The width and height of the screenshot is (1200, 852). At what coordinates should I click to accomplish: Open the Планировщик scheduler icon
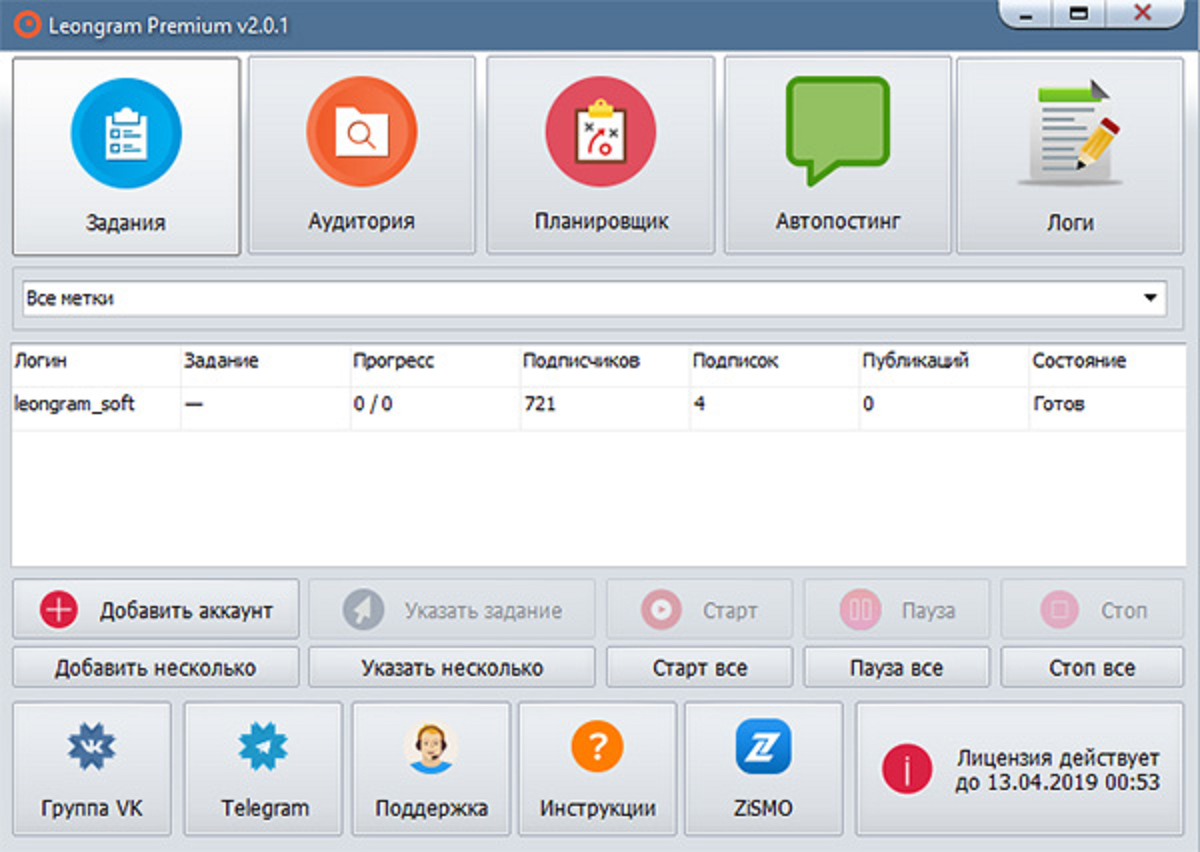pos(600,132)
